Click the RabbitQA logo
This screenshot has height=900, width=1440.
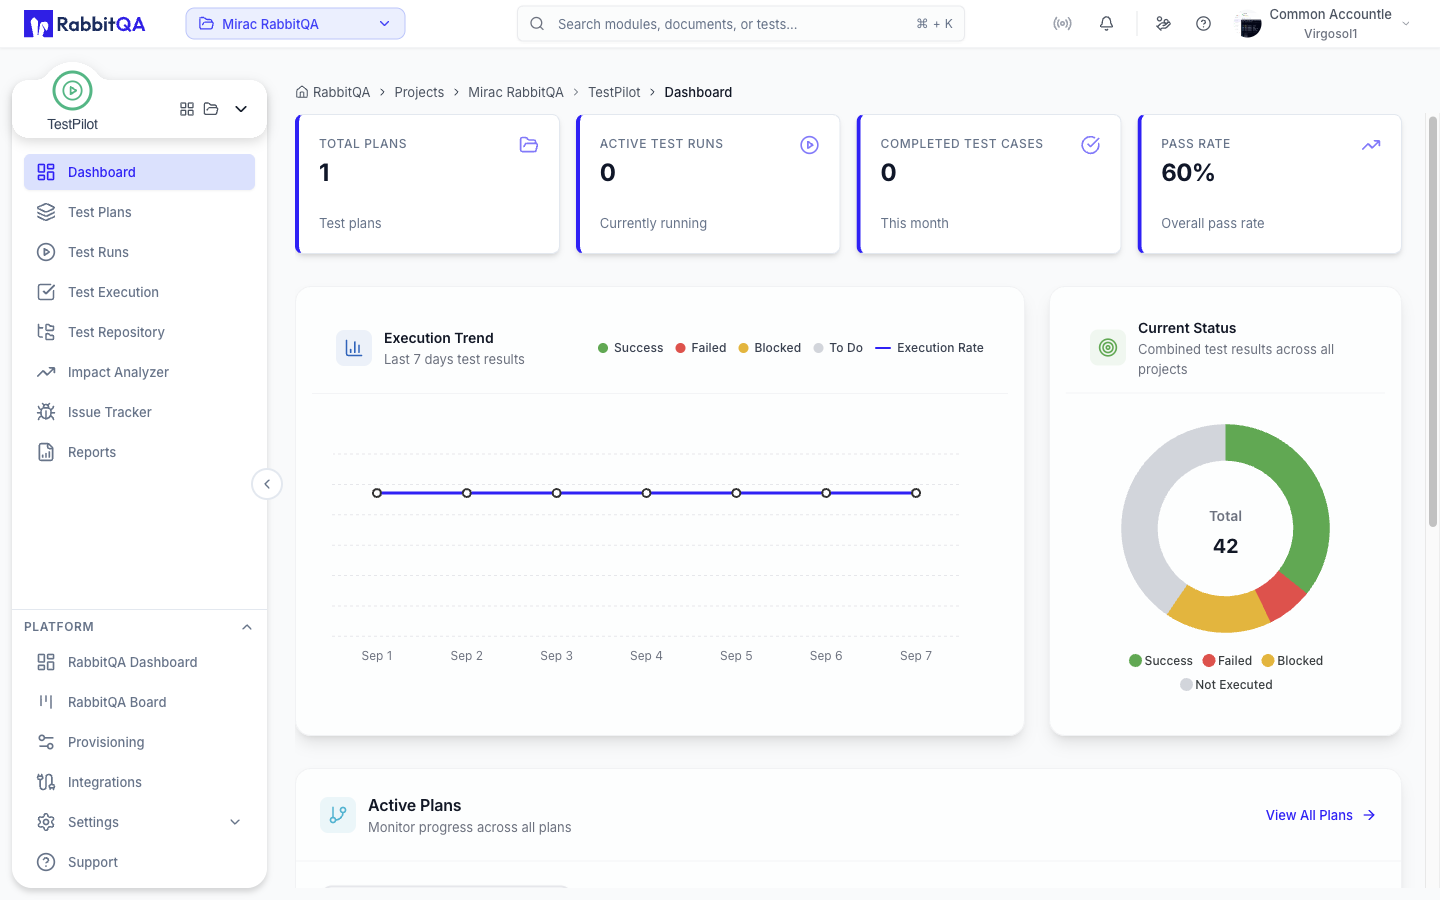tap(85, 24)
